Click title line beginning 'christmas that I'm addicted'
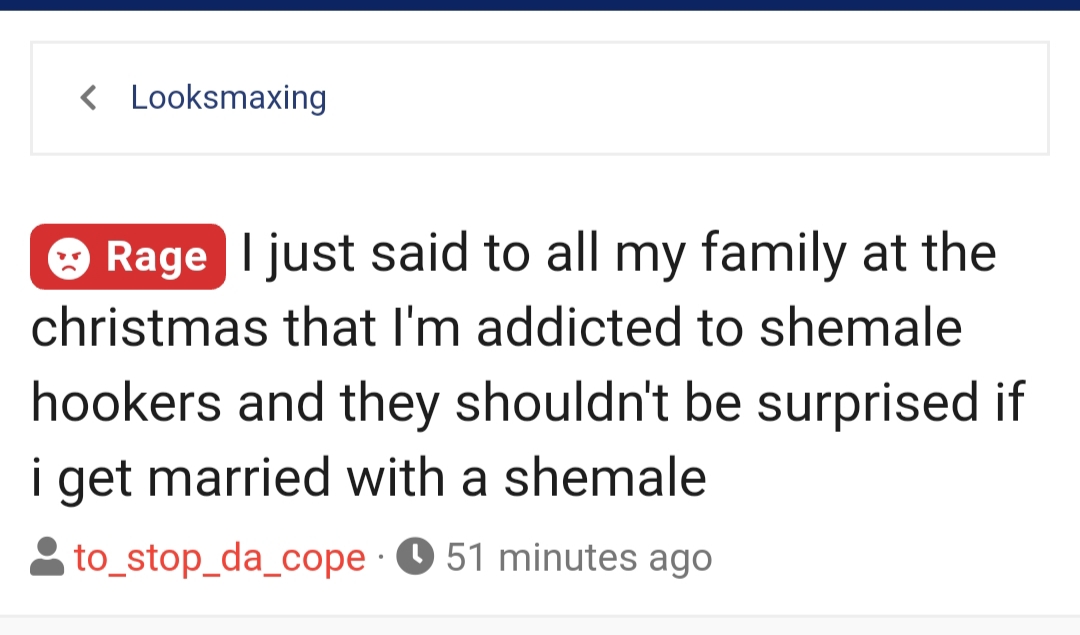 pyautogui.click(x=497, y=328)
